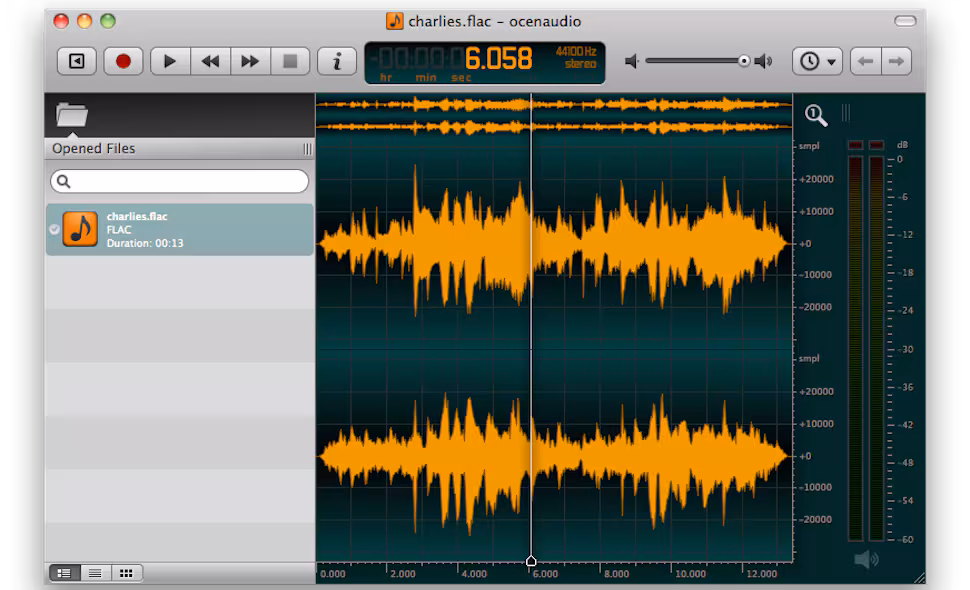Open file info with the i button

point(337,61)
